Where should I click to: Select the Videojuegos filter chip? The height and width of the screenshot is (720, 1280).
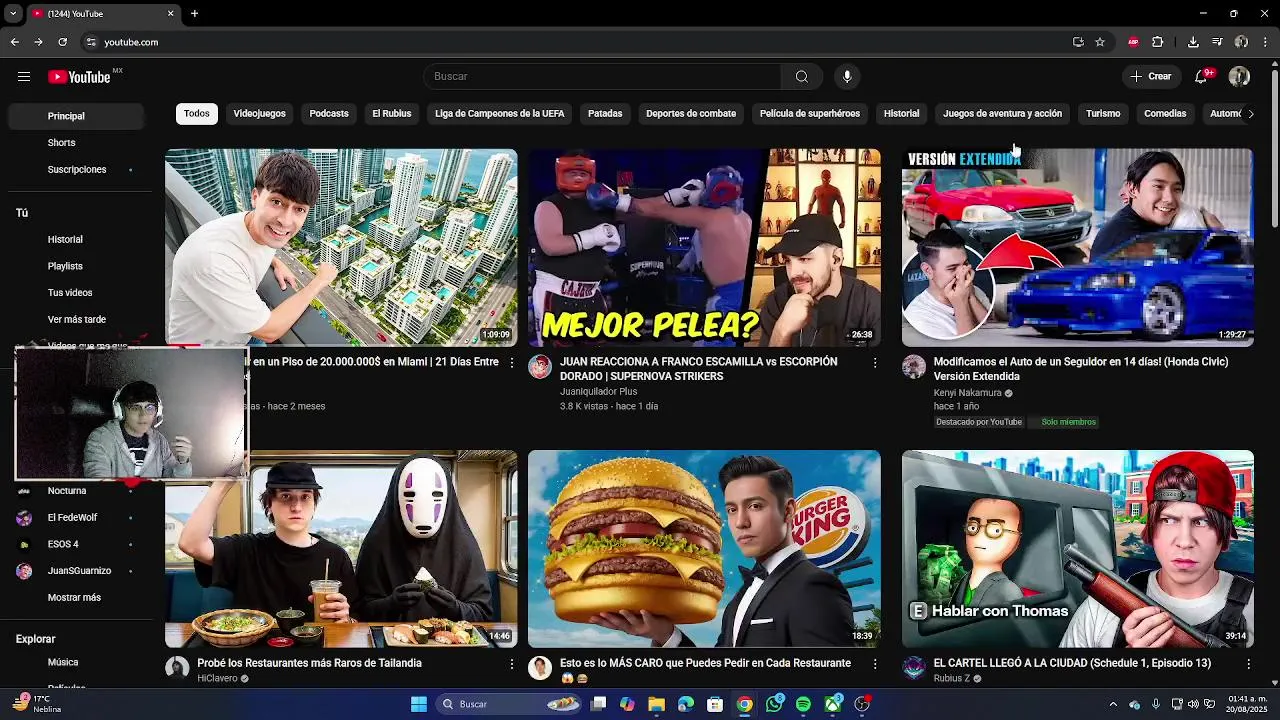(260, 114)
